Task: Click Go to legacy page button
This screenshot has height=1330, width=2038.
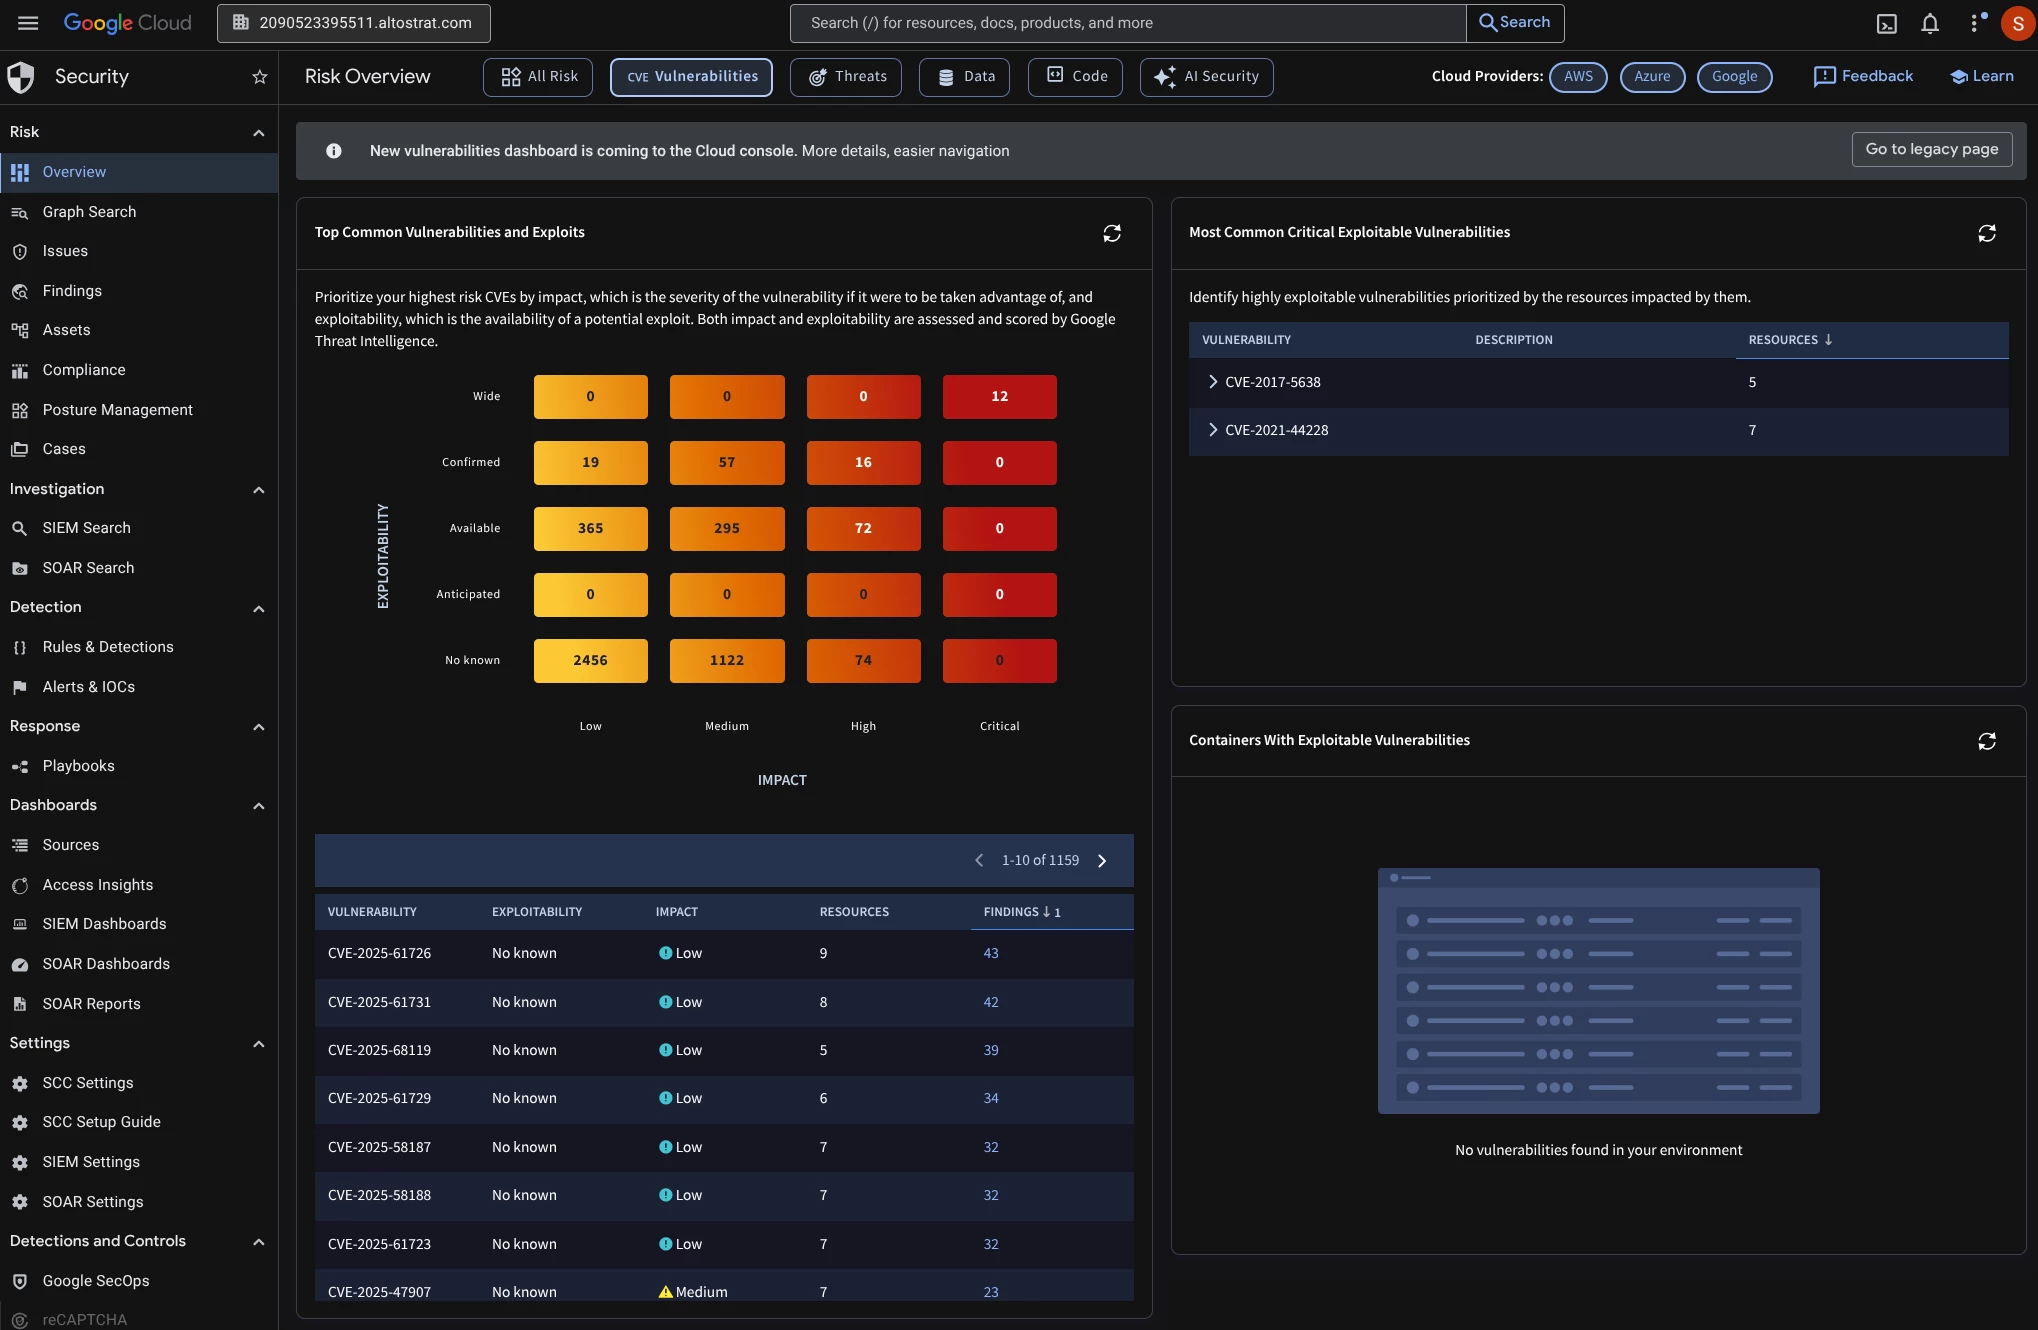Action: pos(1931,149)
